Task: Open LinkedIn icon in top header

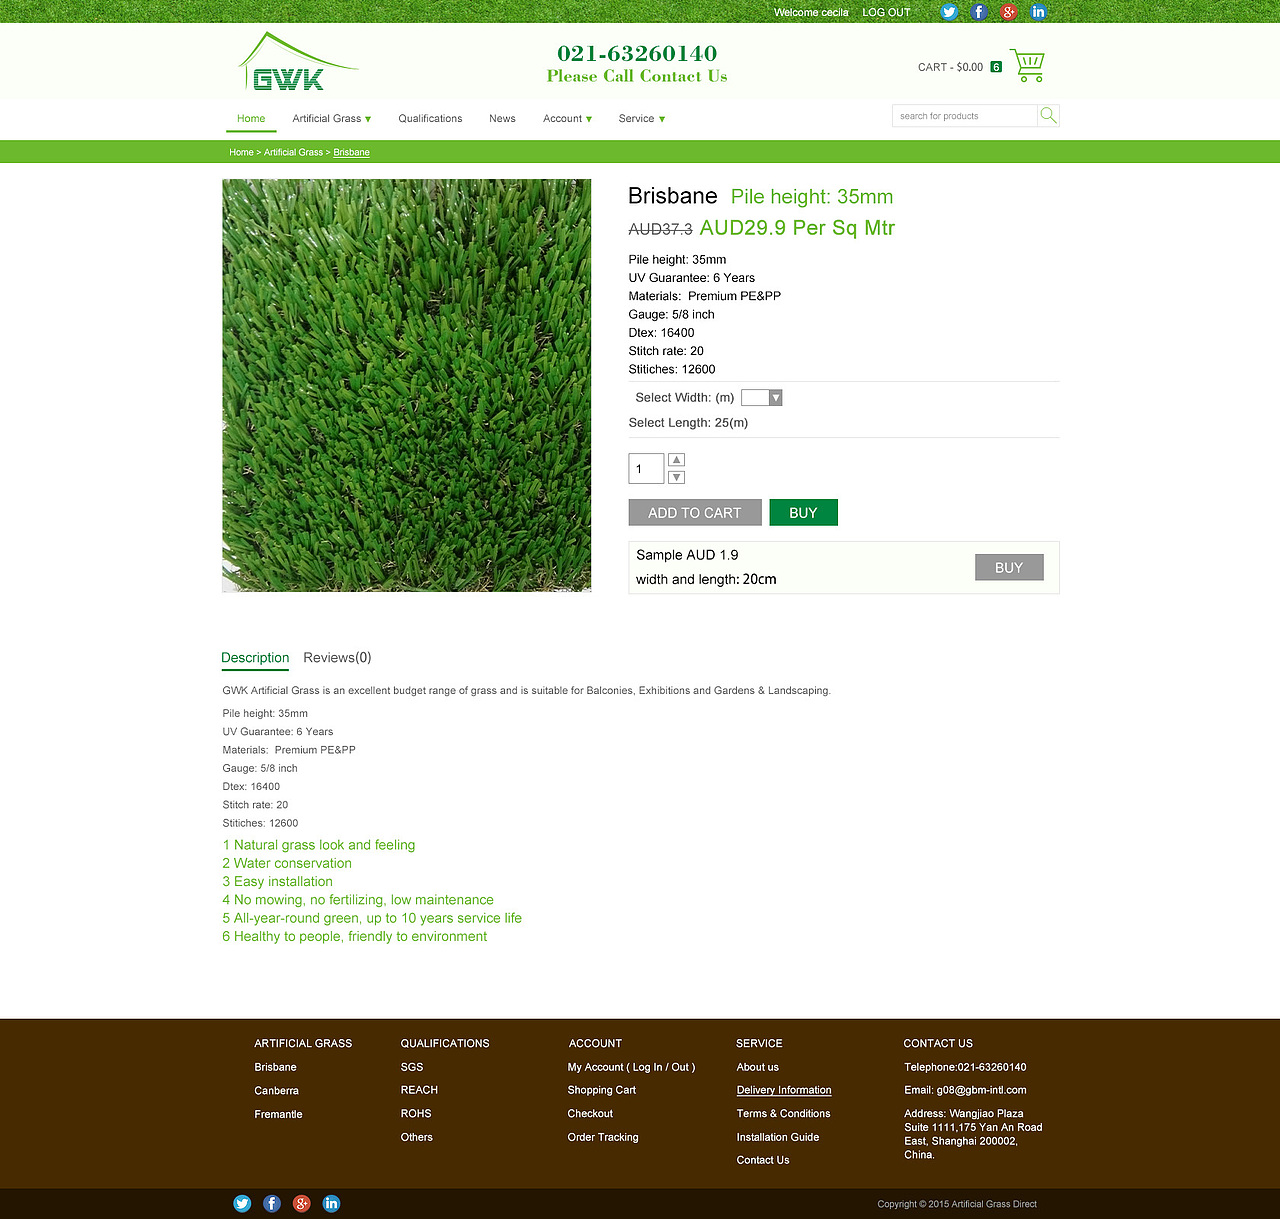Action: tap(1039, 12)
